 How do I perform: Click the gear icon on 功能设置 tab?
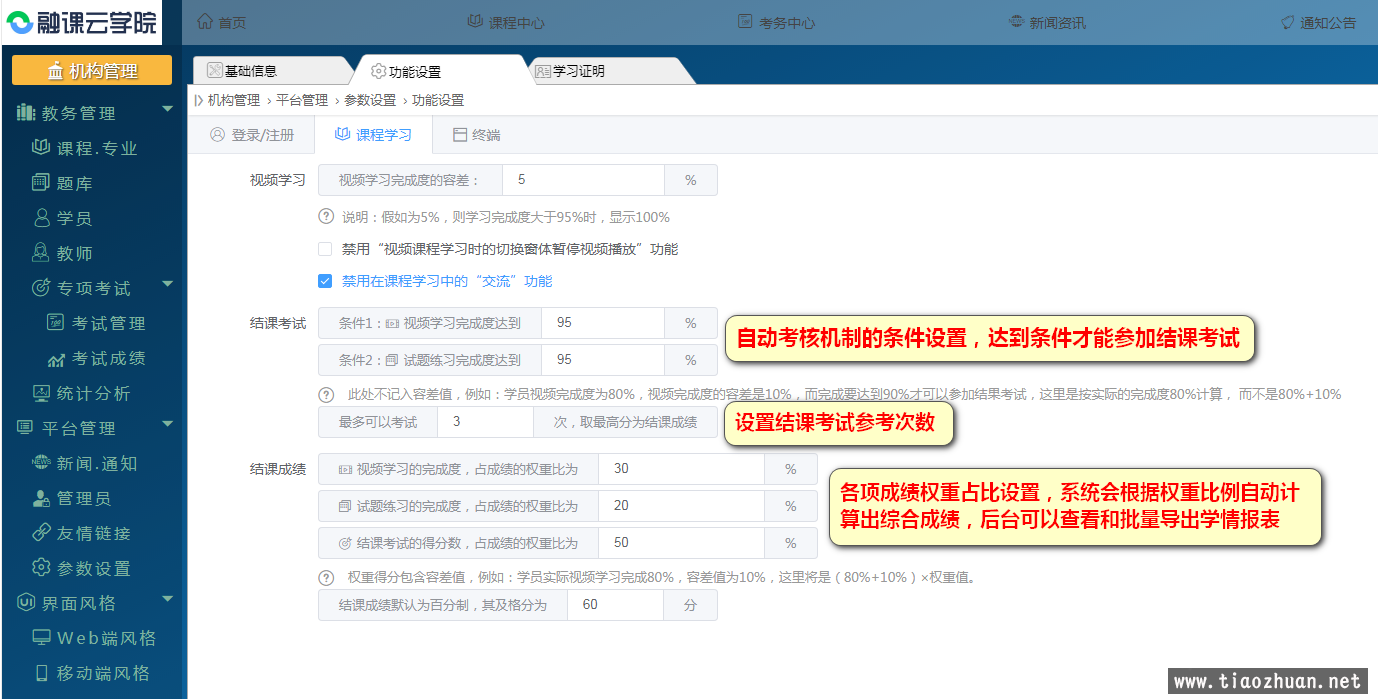(x=378, y=71)
